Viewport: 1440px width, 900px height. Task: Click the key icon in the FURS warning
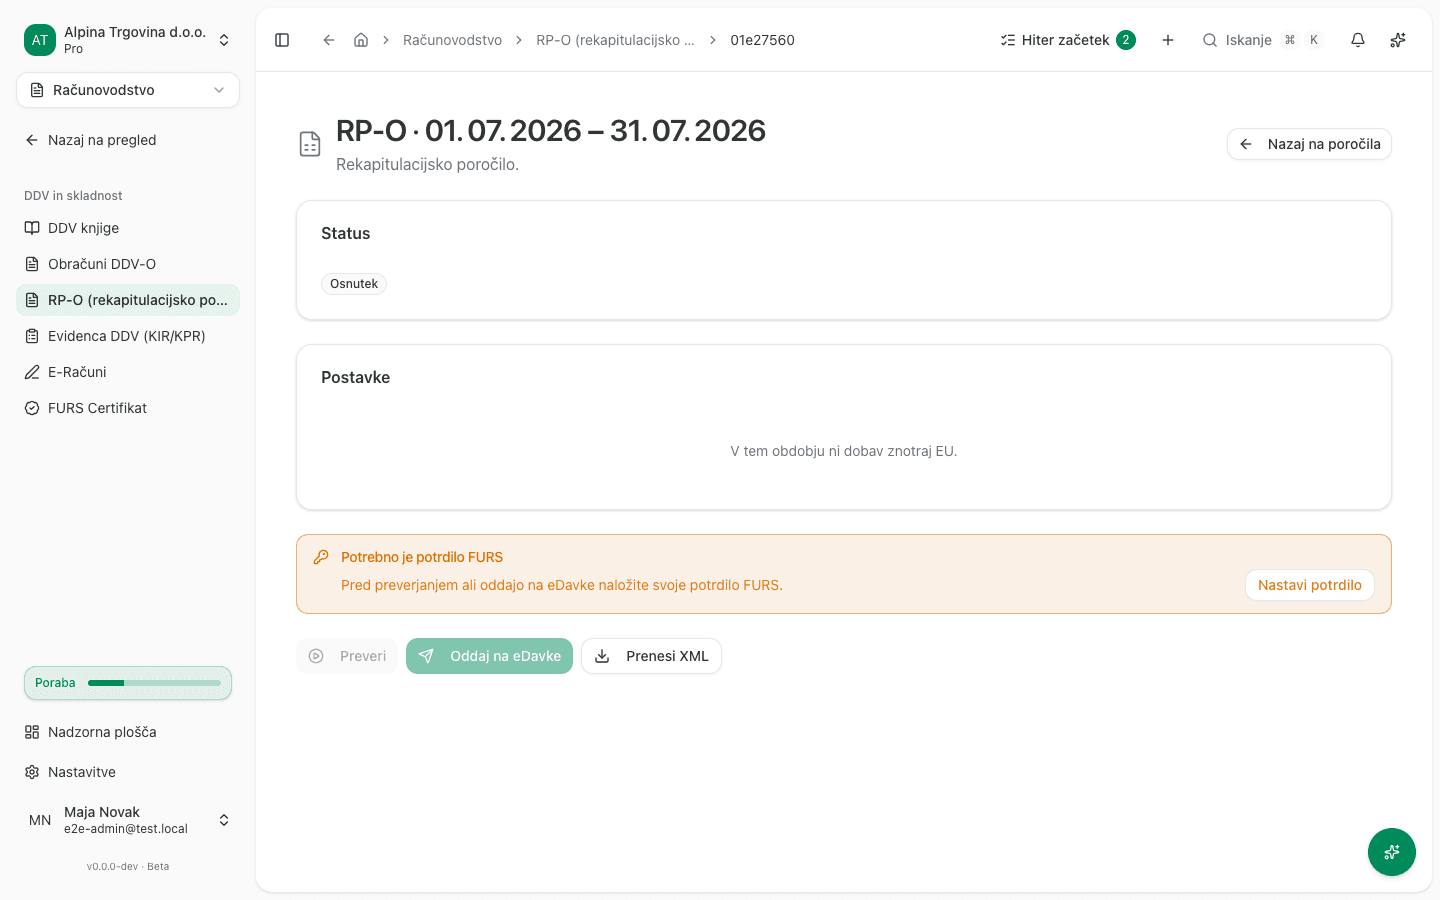pos(321,557)
